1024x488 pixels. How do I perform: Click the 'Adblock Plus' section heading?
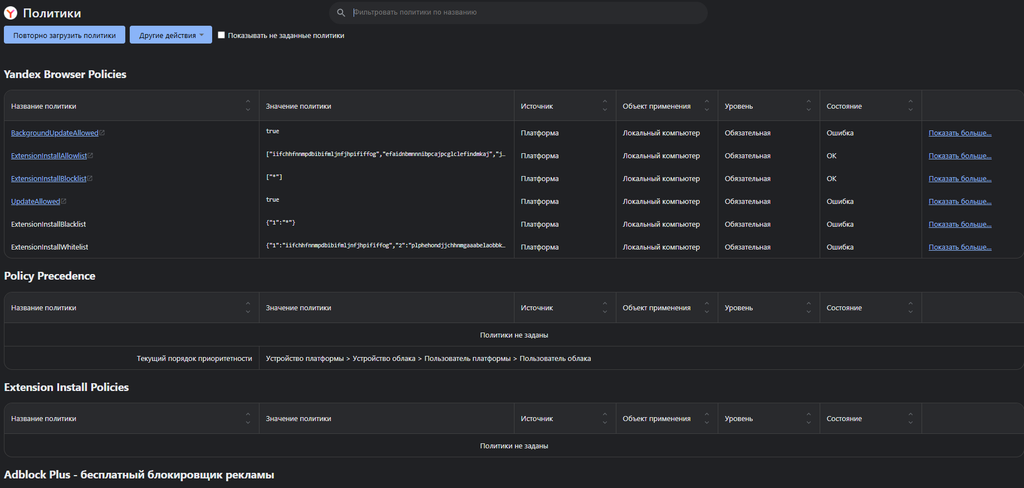click(139, 475)
